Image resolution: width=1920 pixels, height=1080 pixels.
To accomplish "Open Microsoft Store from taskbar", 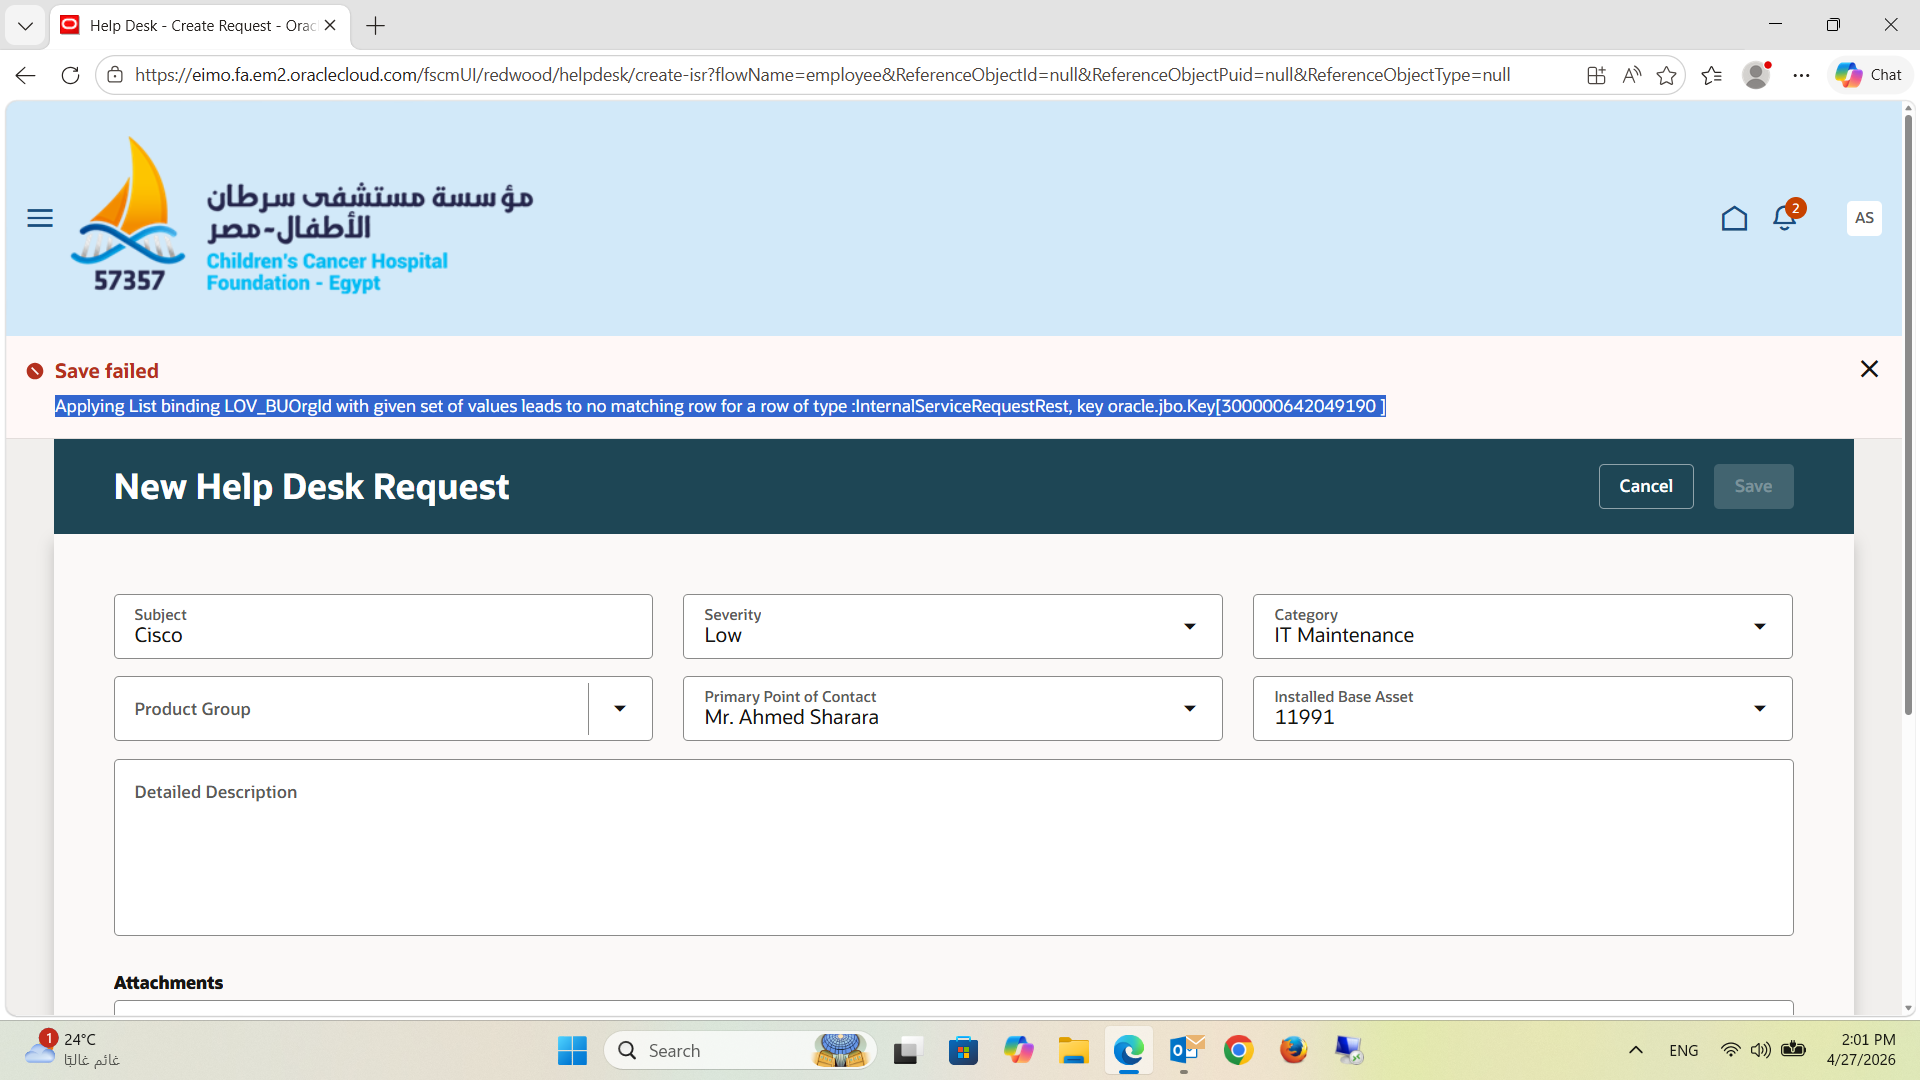I will pyautogui.click(x=963, y=1051).
